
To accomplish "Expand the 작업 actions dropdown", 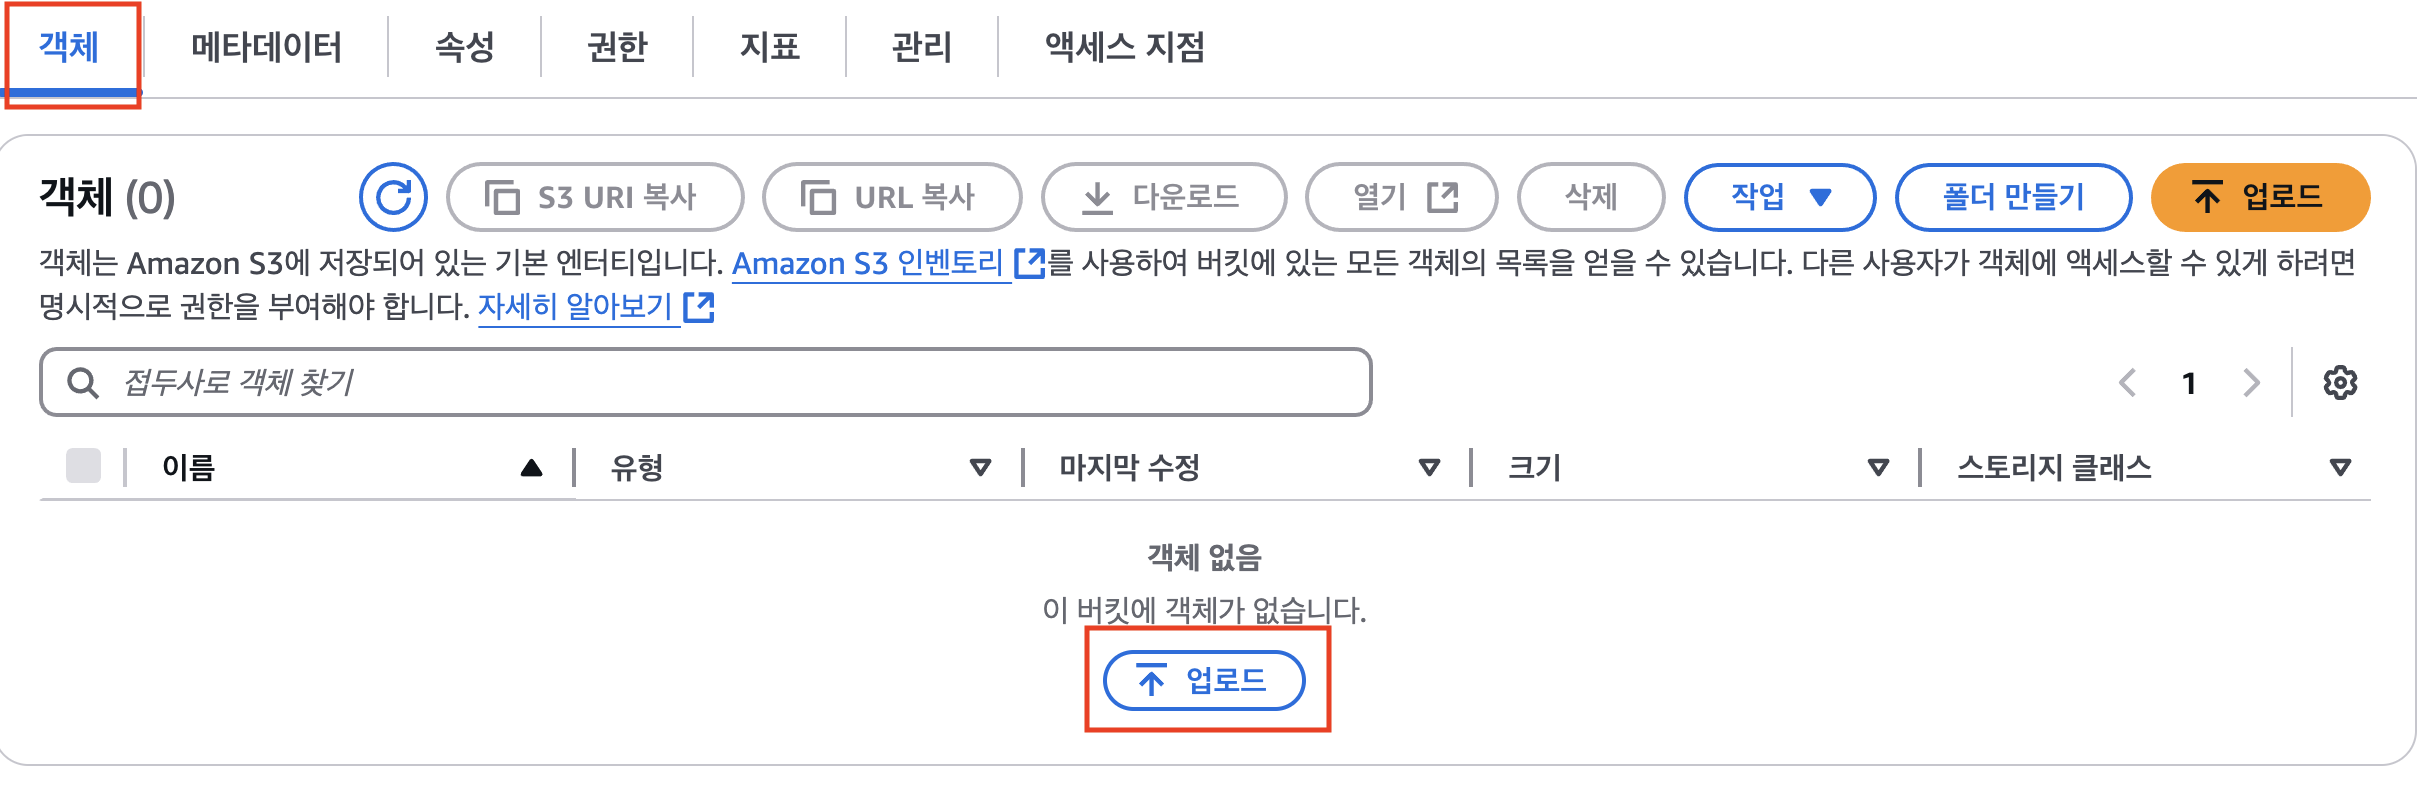I will point(1779,197).
